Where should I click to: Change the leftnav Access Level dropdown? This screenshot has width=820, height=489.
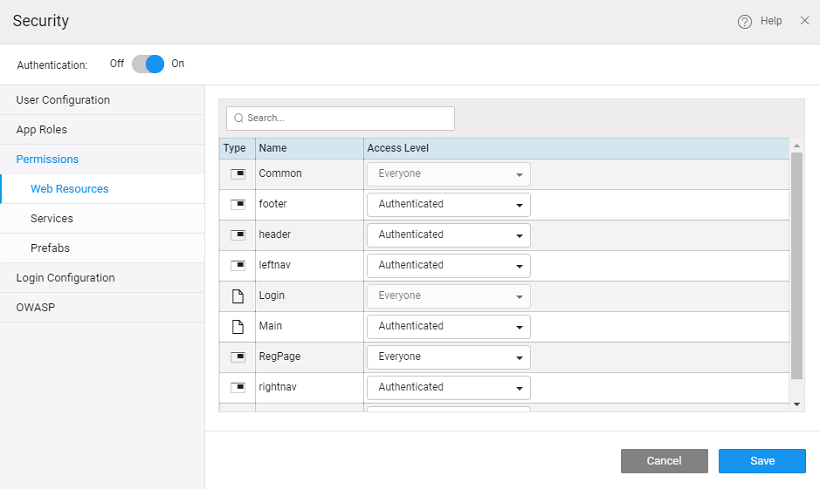(x=448, y=266)
